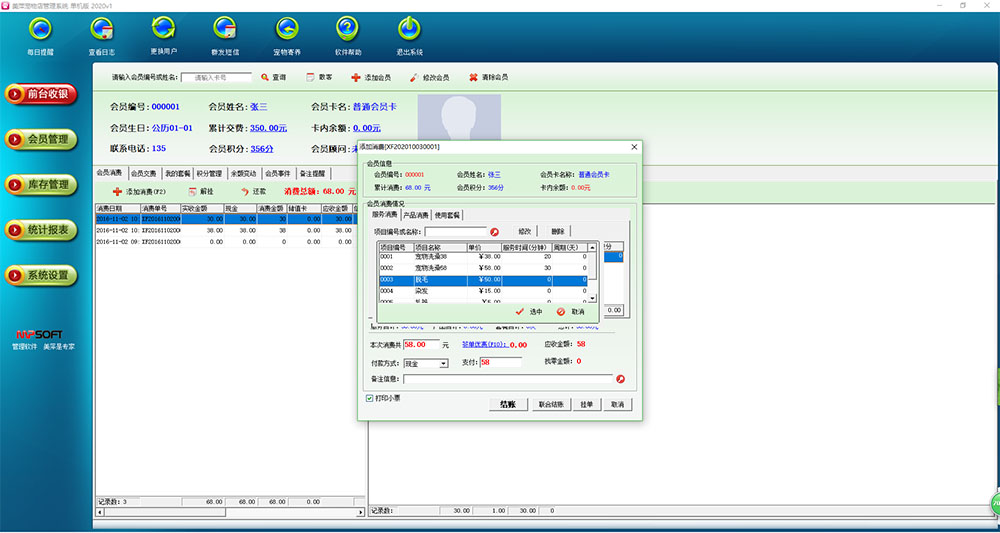Click the 查看日志 view log icon
The width and height of the screenshot is (1000, 533).
101,30
